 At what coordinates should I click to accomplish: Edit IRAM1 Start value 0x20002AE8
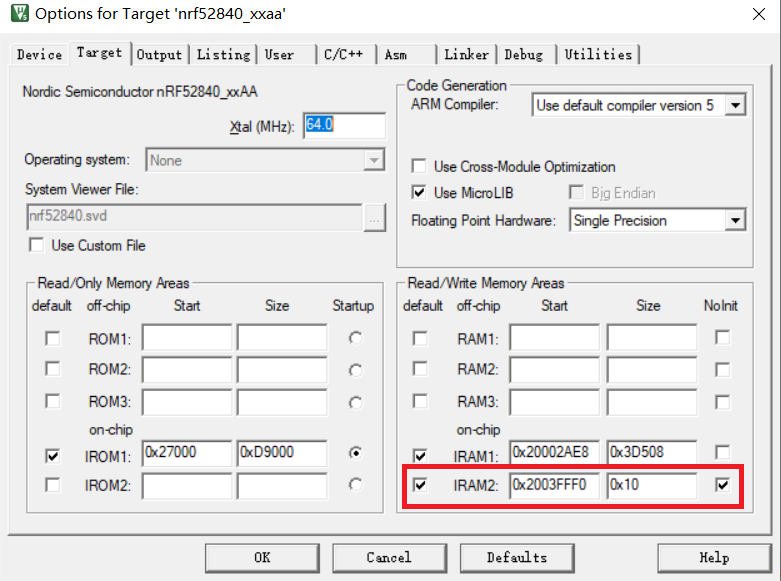click(x=554, y=453)
